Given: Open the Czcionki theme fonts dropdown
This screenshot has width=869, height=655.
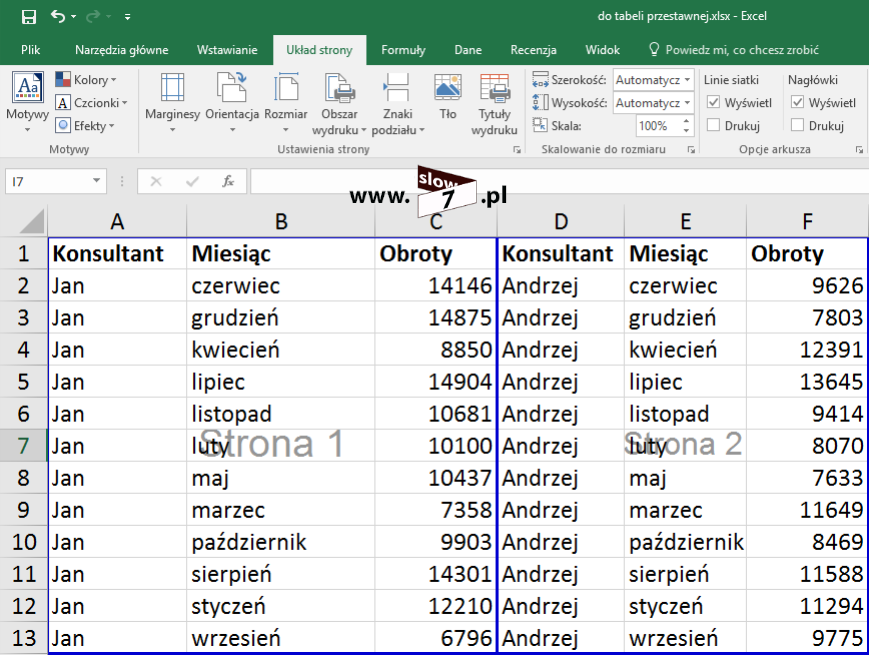Looking at the screenshot, I should [x=91, y=103].
